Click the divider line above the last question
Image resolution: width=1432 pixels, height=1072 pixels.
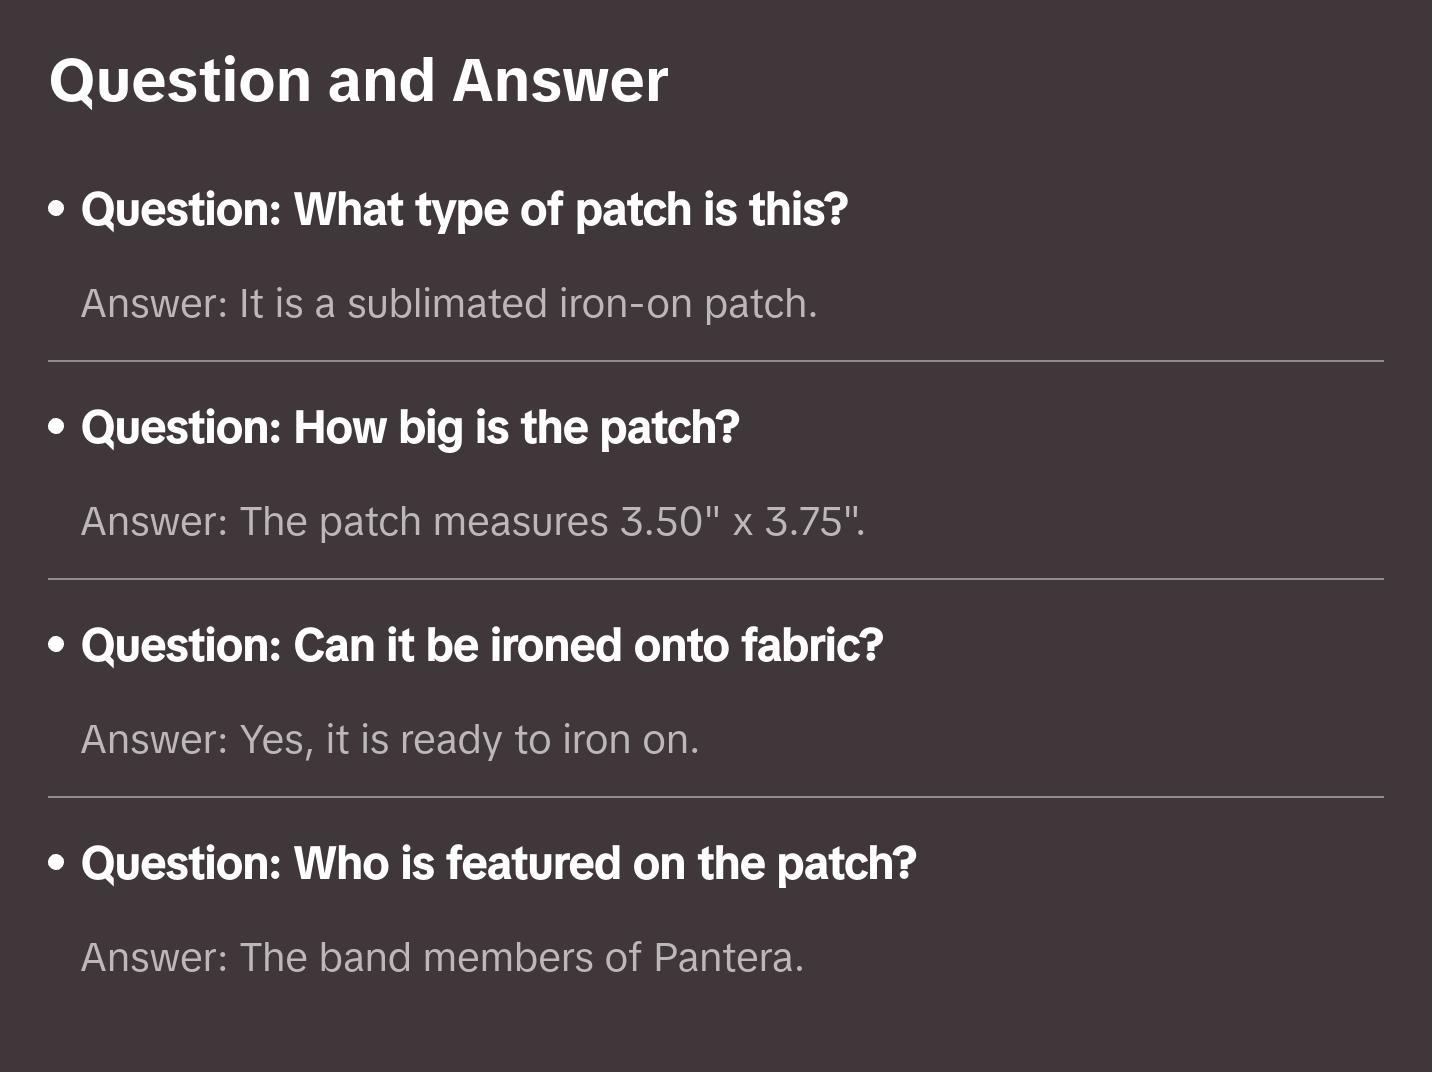point(716,797)
